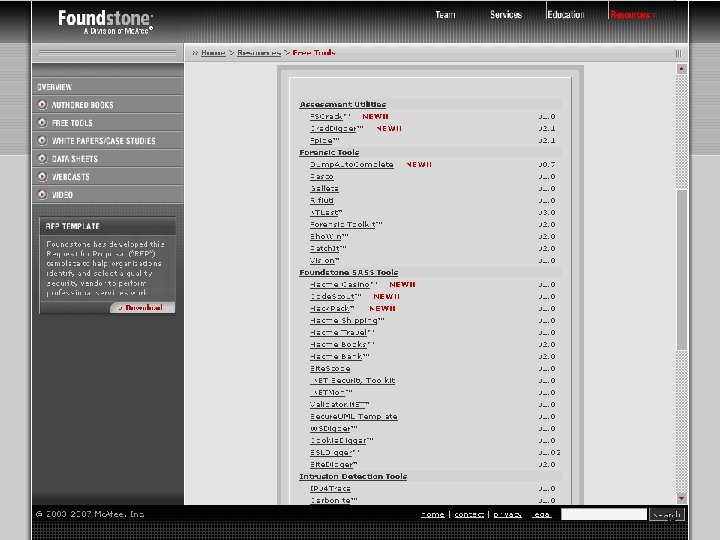This screenshot has width=720, height=540.
Task: Open the WSDigger tool link
Action: pyautogui.click(x=330, y=428)
